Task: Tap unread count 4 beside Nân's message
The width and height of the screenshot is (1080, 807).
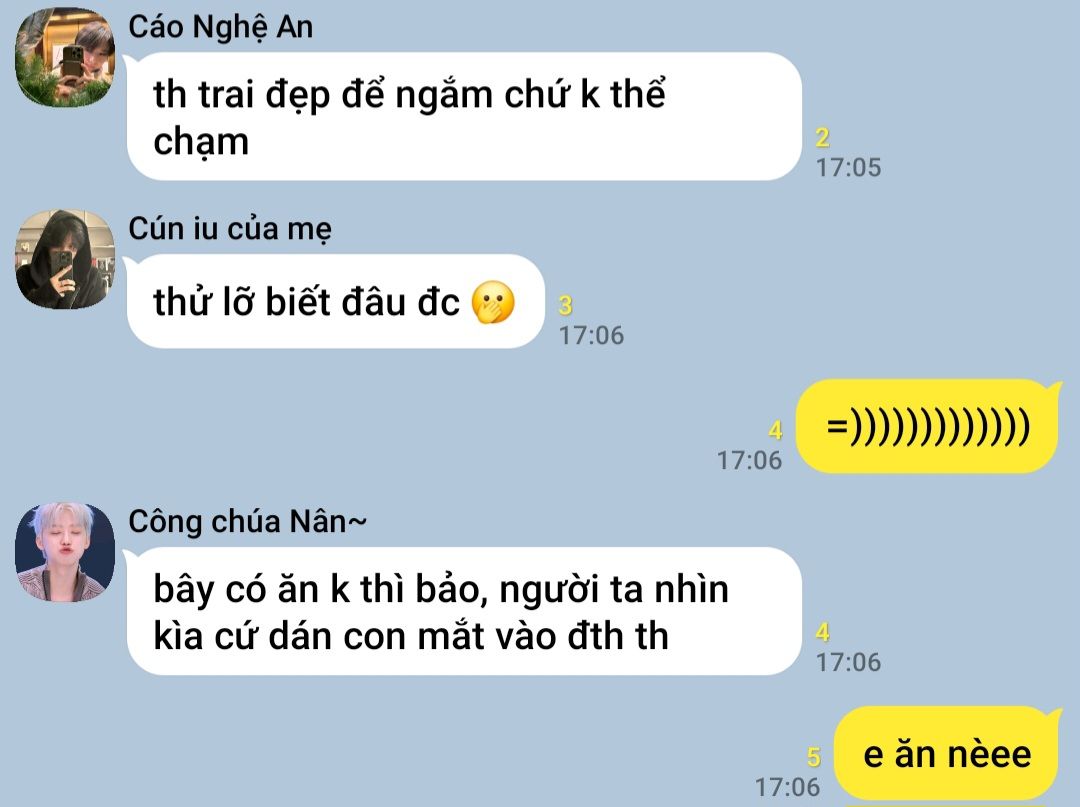Action: coord(822,632)
